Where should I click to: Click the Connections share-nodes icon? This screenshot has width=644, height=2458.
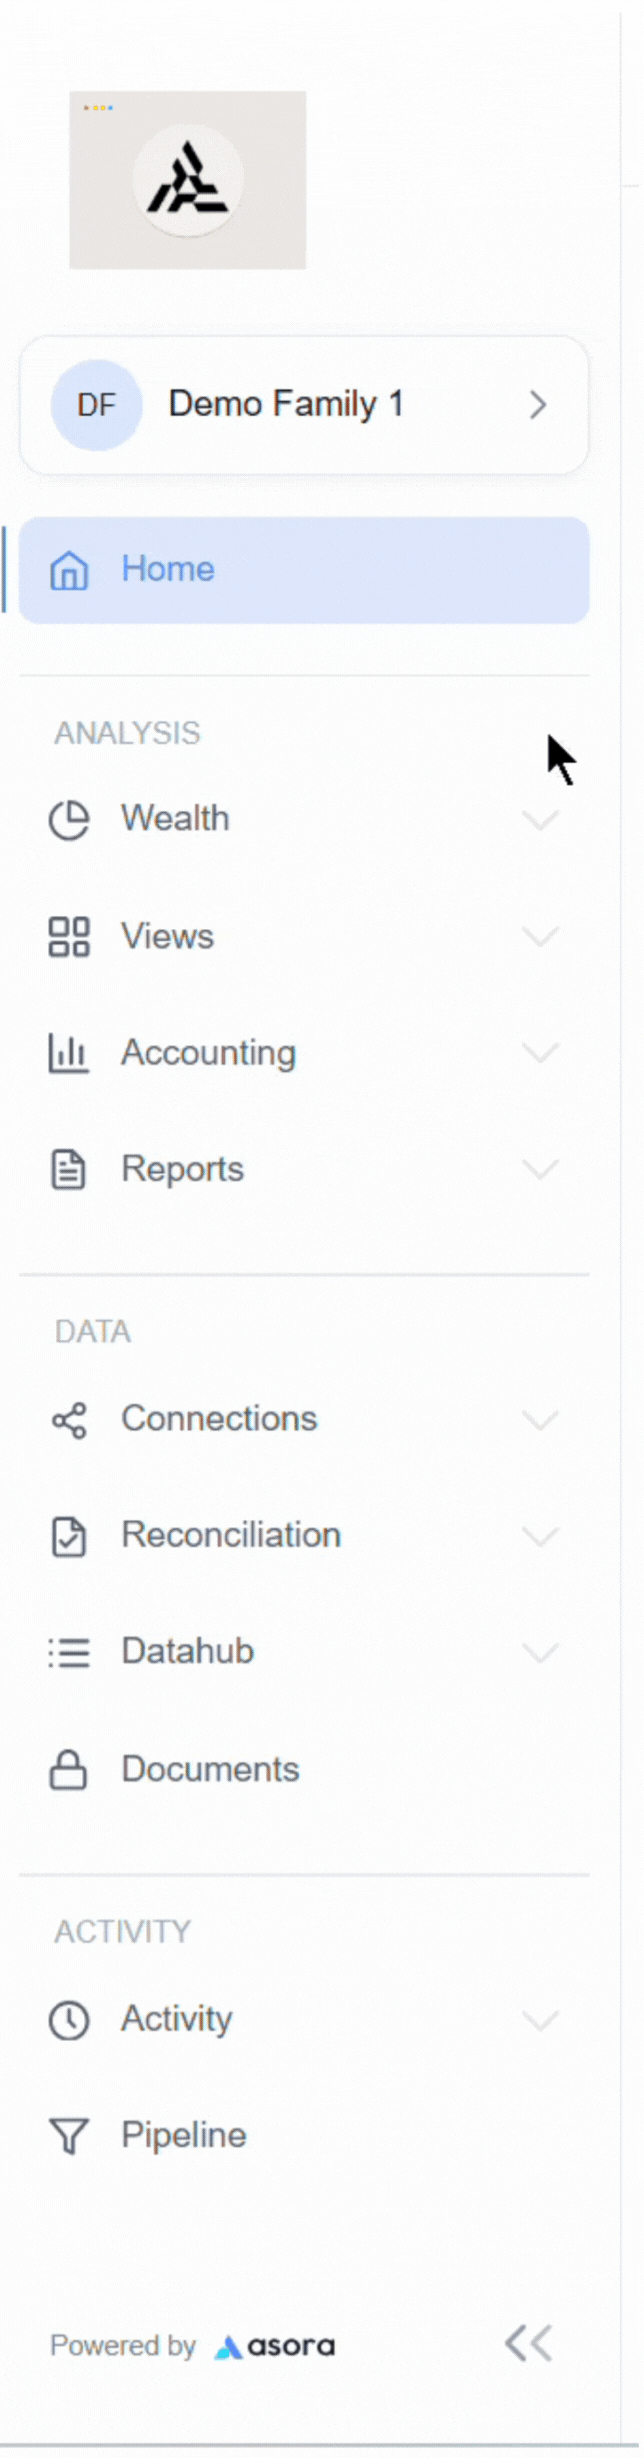(69, 1420)
